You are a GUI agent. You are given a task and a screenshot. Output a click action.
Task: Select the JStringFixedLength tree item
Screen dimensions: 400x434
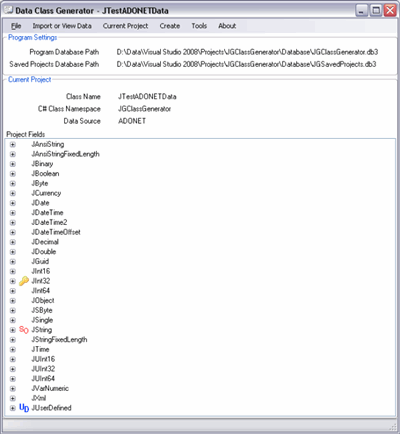tap(59, 340)
